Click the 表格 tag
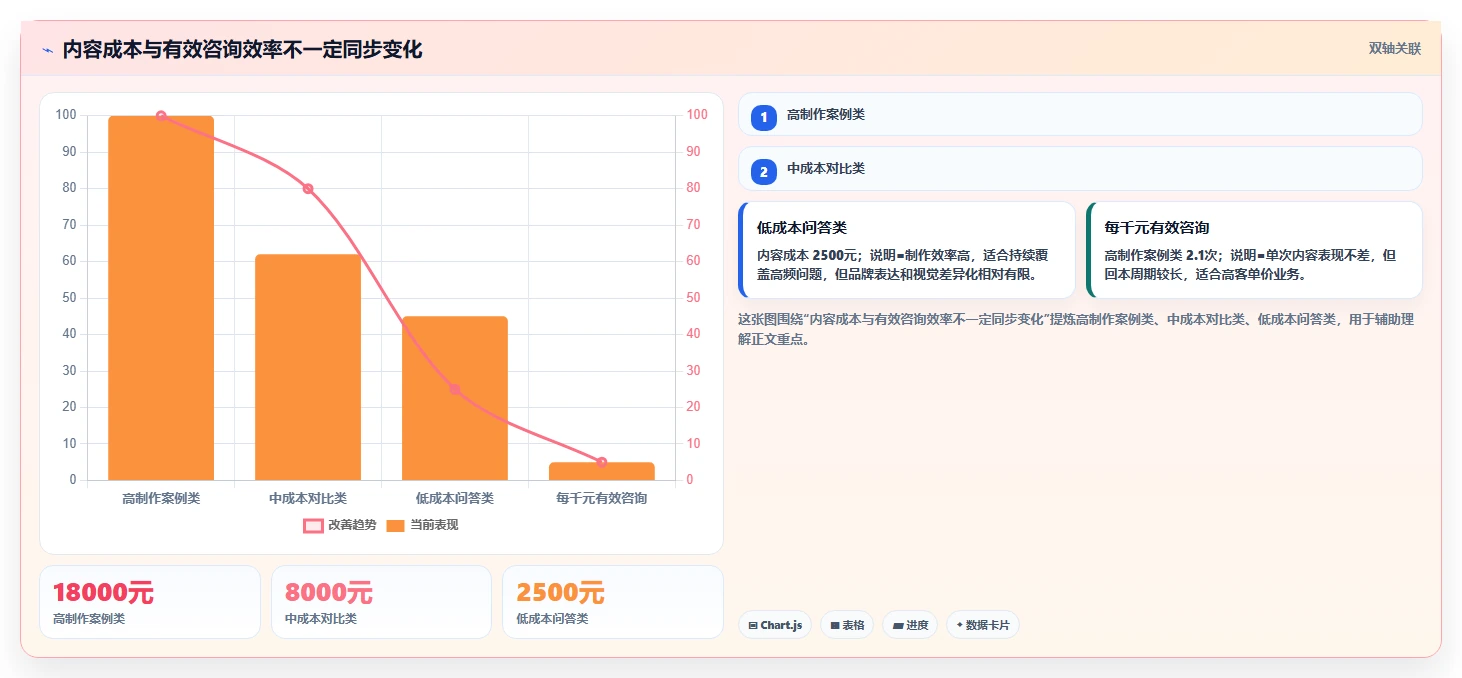The image size is (1462, 678). click(847, 625)
